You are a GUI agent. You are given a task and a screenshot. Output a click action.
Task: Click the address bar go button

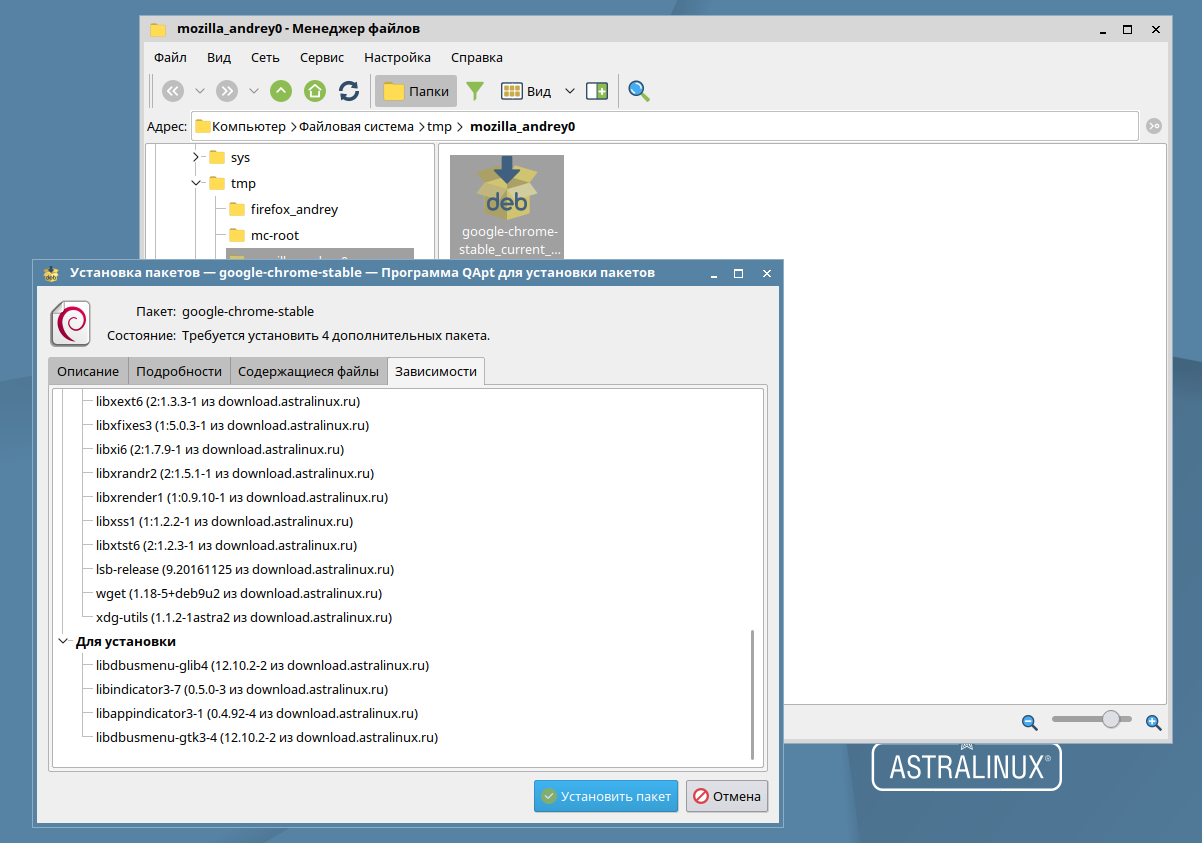coord(1154,126)
